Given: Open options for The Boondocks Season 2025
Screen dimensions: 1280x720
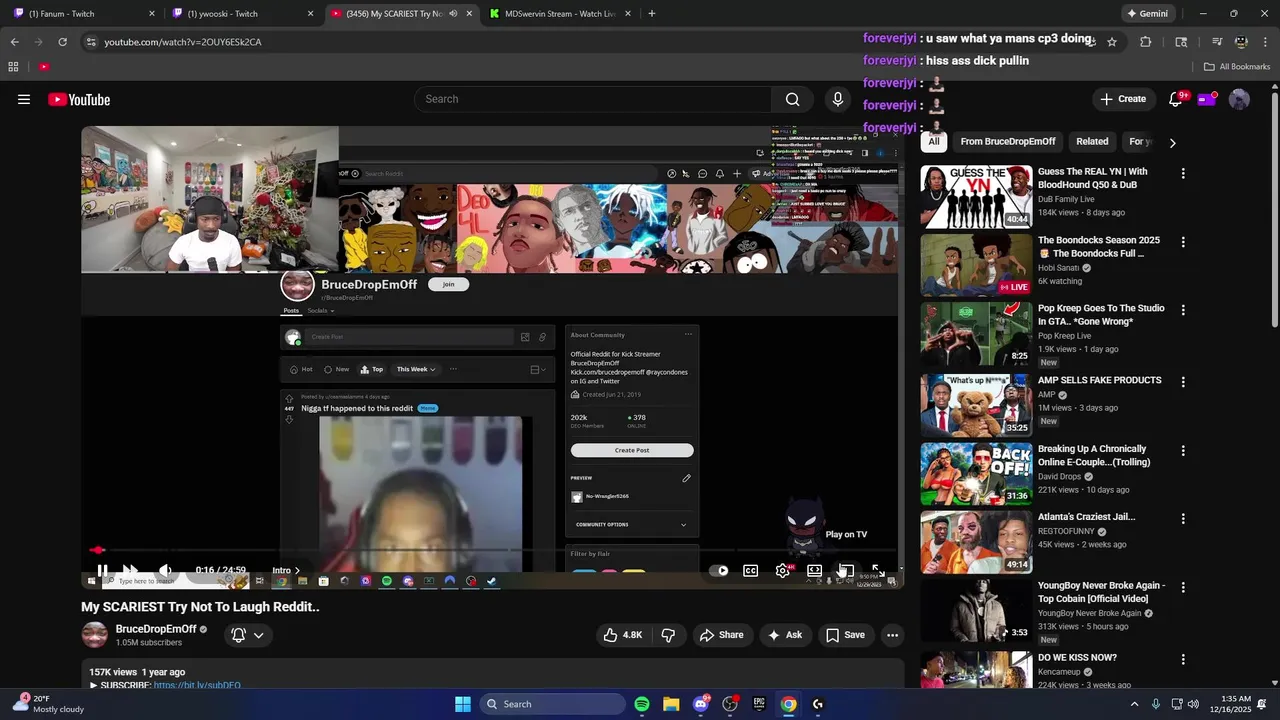Looking at the screenshot, I should [1183, 242].
